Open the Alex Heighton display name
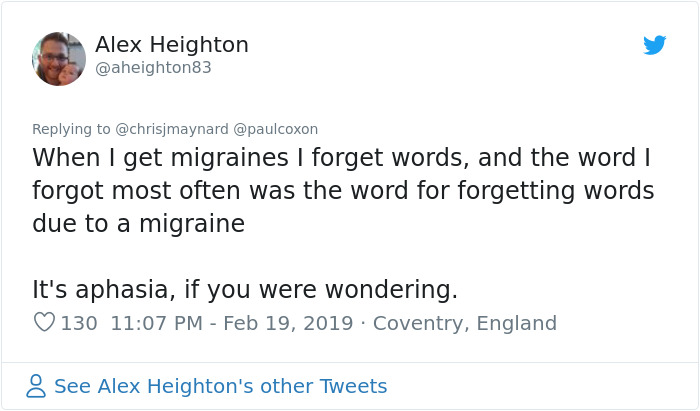Screen dimensions: 700x411 click(x=171, y=45)
